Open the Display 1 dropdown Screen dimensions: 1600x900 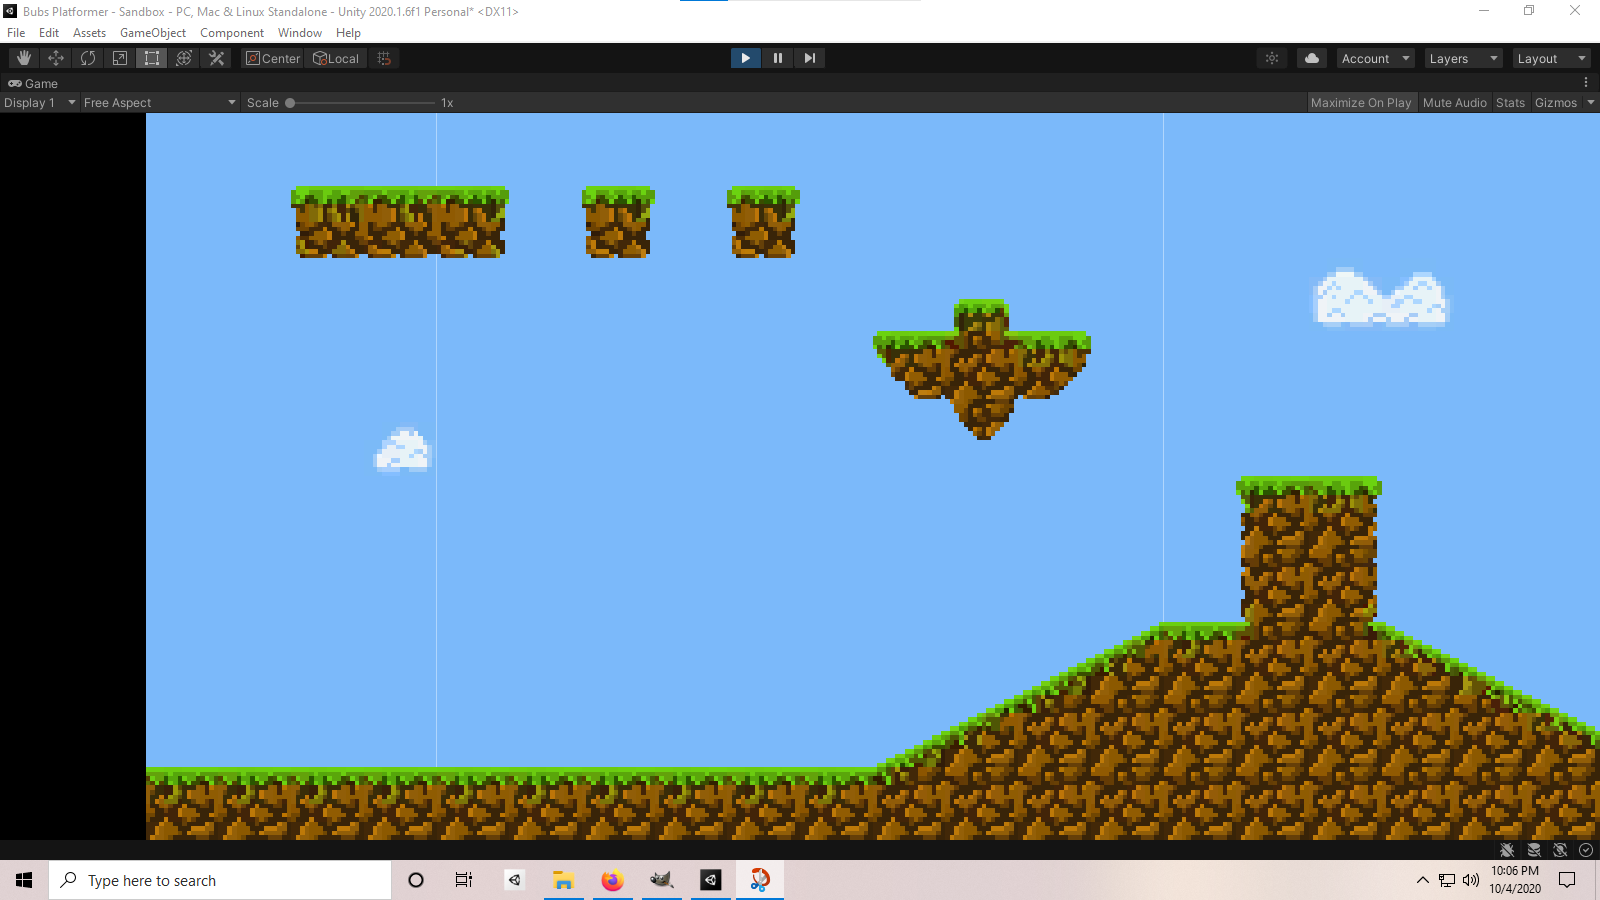[x=40, y=102]
